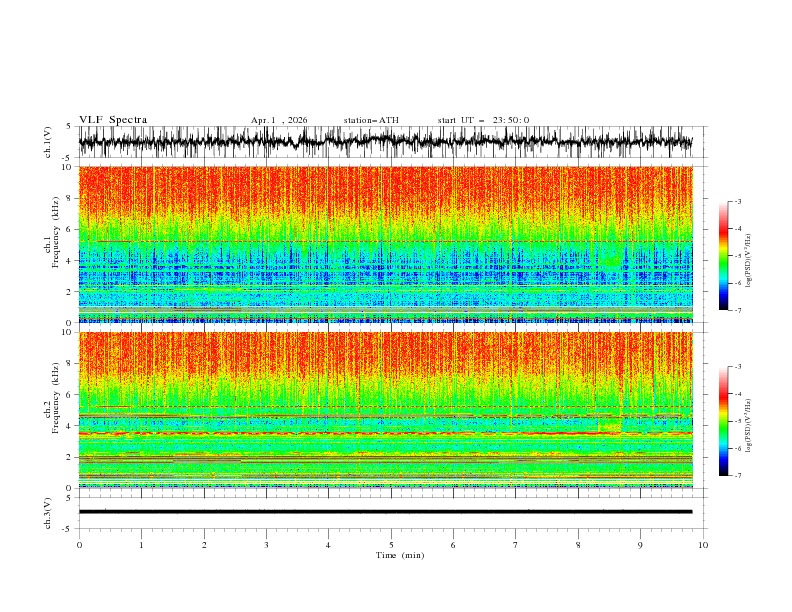Click inside the ch.2 spectrogram plot

(x=385, y=410)
